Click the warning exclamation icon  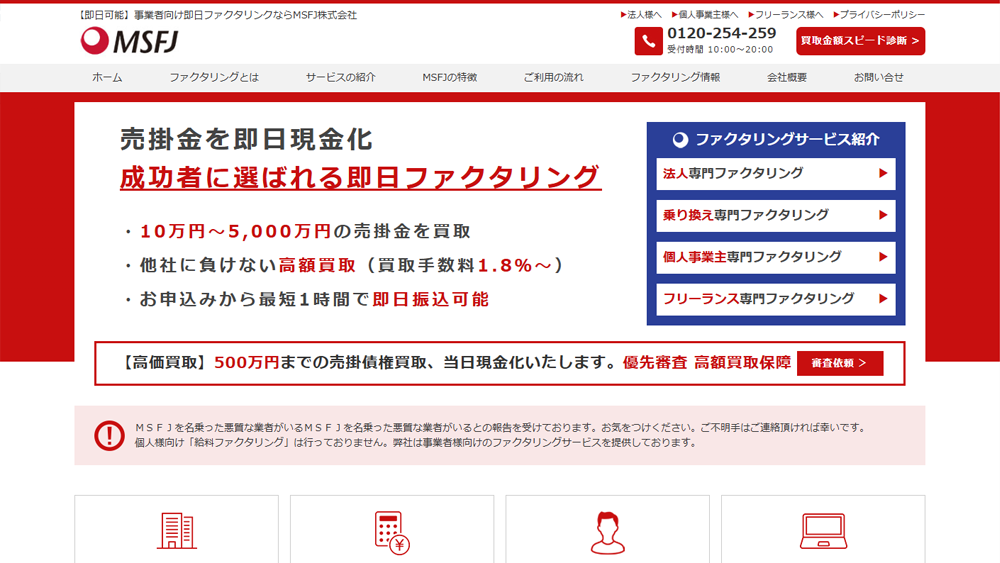(x=110, y=435)
